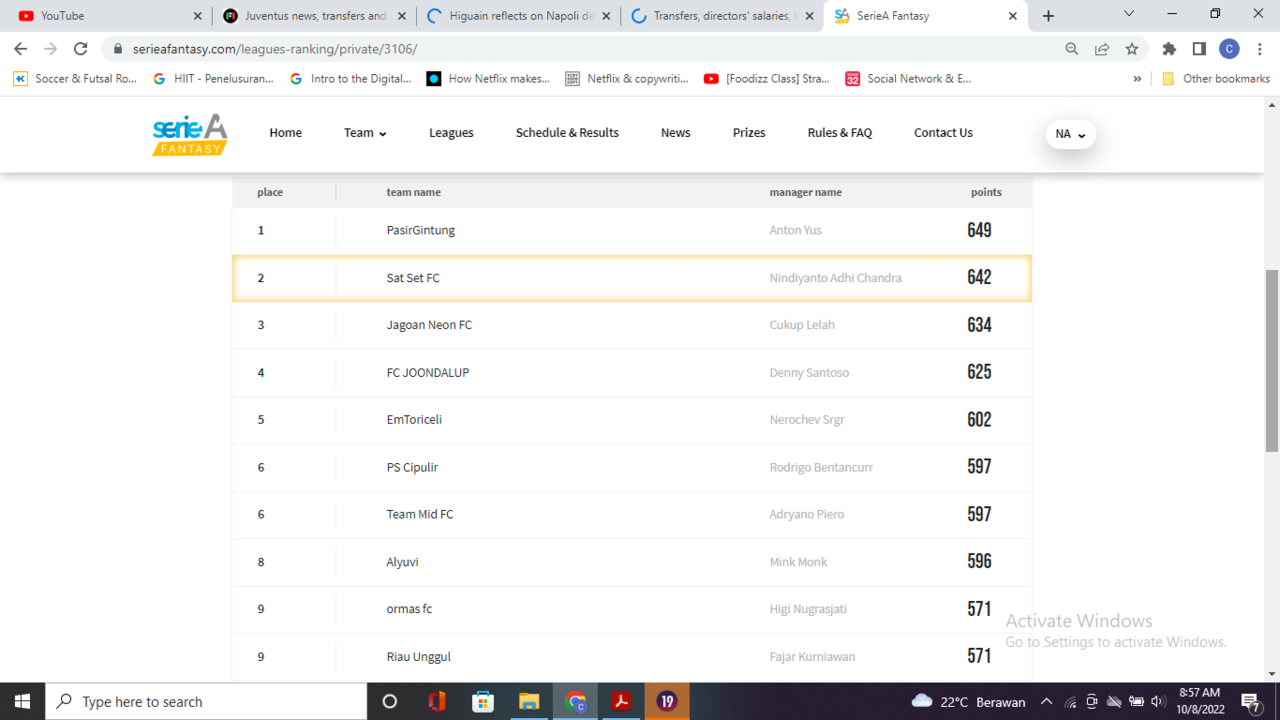Screen dimensions: 1280x720
Task: Select the PS Cipulir team name
Action: (412, 467)
